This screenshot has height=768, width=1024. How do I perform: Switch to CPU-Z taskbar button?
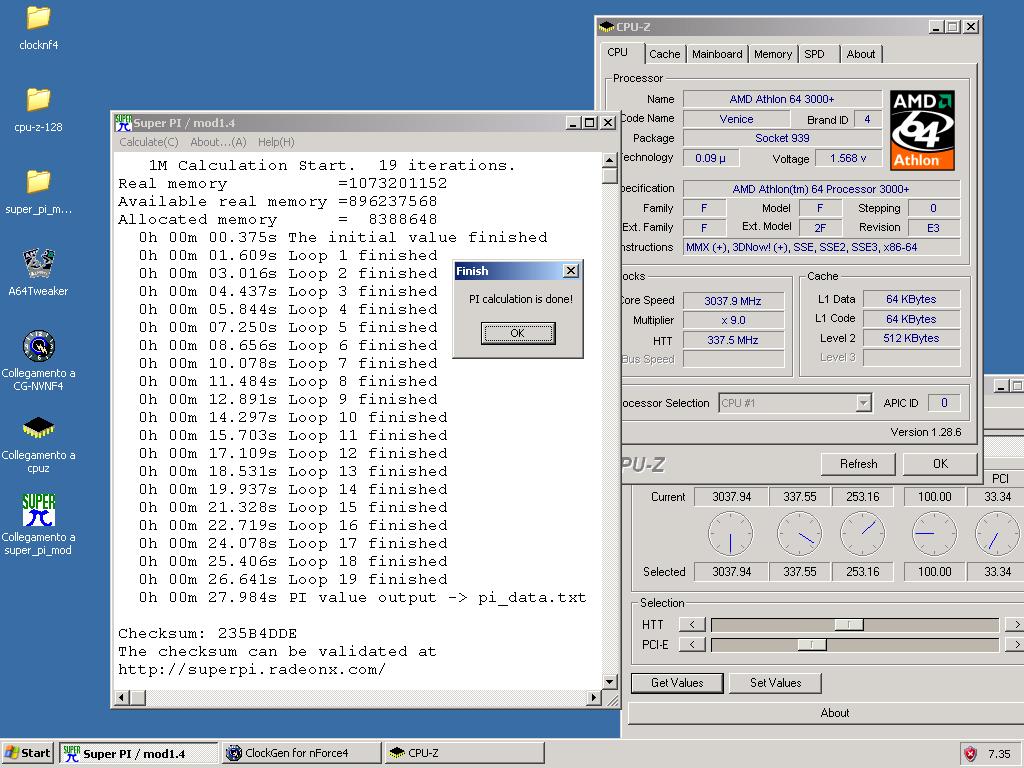click(465, 753)
